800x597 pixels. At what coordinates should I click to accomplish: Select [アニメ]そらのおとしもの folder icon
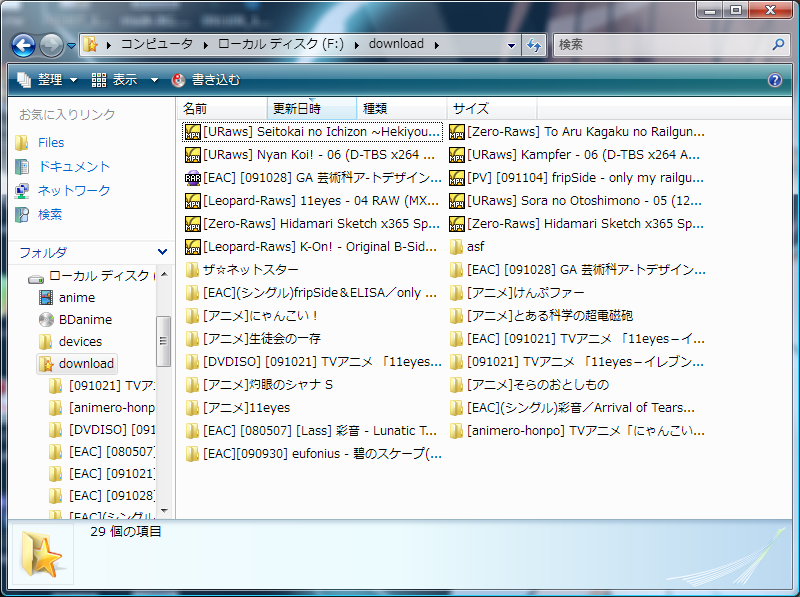click(x=457, y=385)
